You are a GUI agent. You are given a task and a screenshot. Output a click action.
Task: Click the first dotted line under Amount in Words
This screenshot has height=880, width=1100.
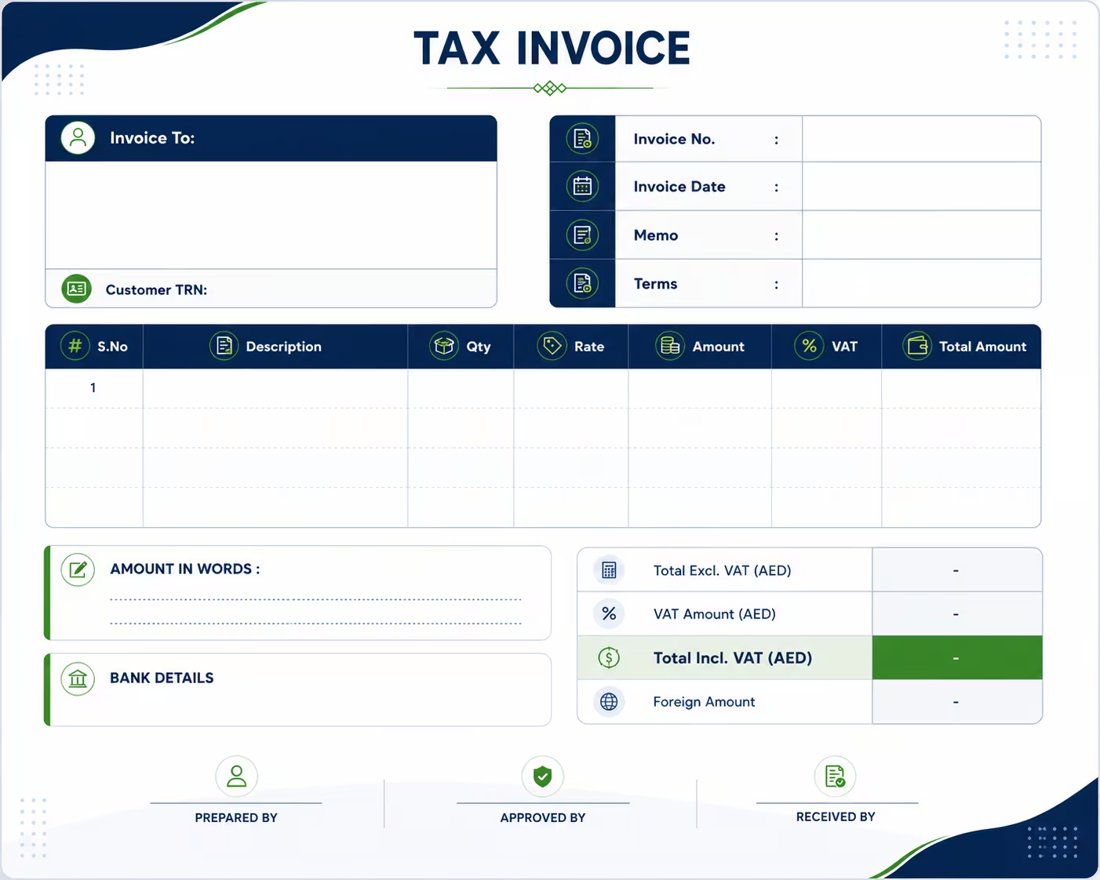[316, 600]
